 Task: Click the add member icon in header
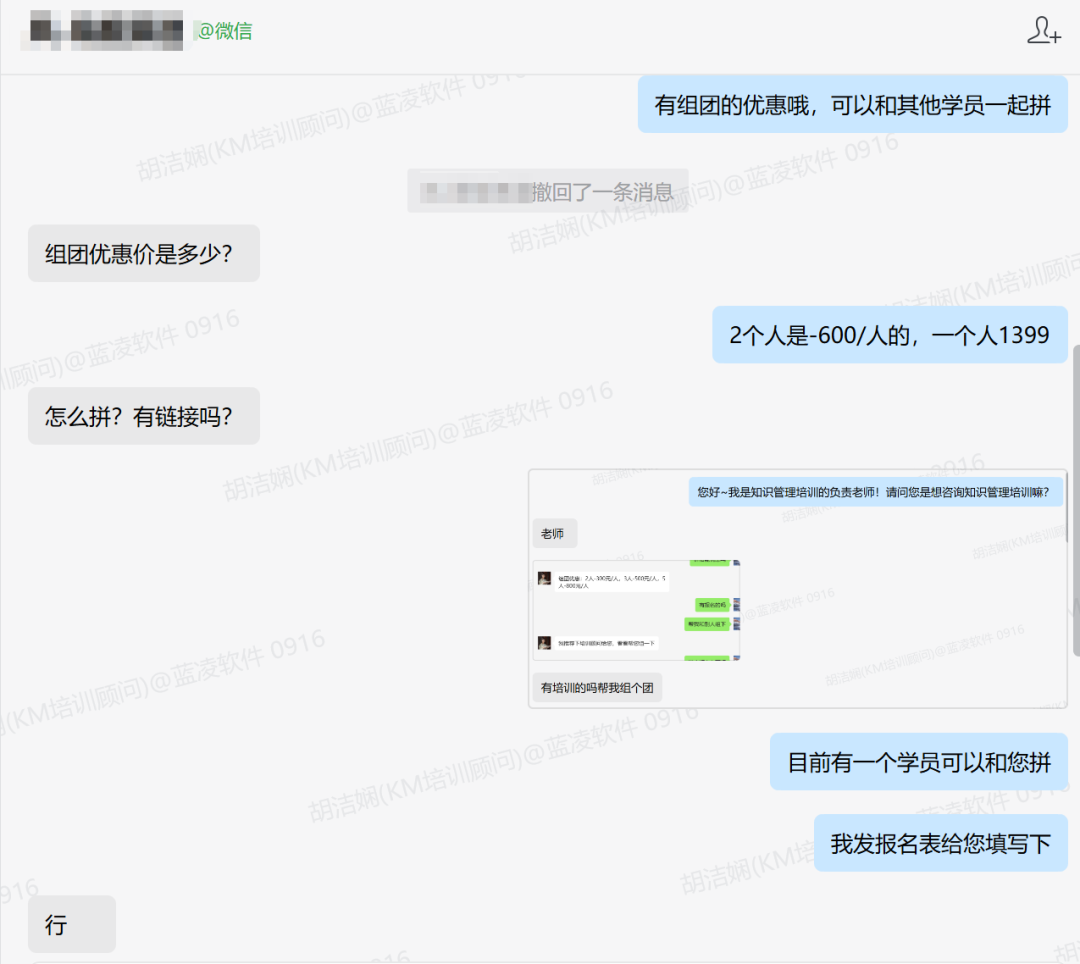pyautogui.click(x=1043, y=31)
